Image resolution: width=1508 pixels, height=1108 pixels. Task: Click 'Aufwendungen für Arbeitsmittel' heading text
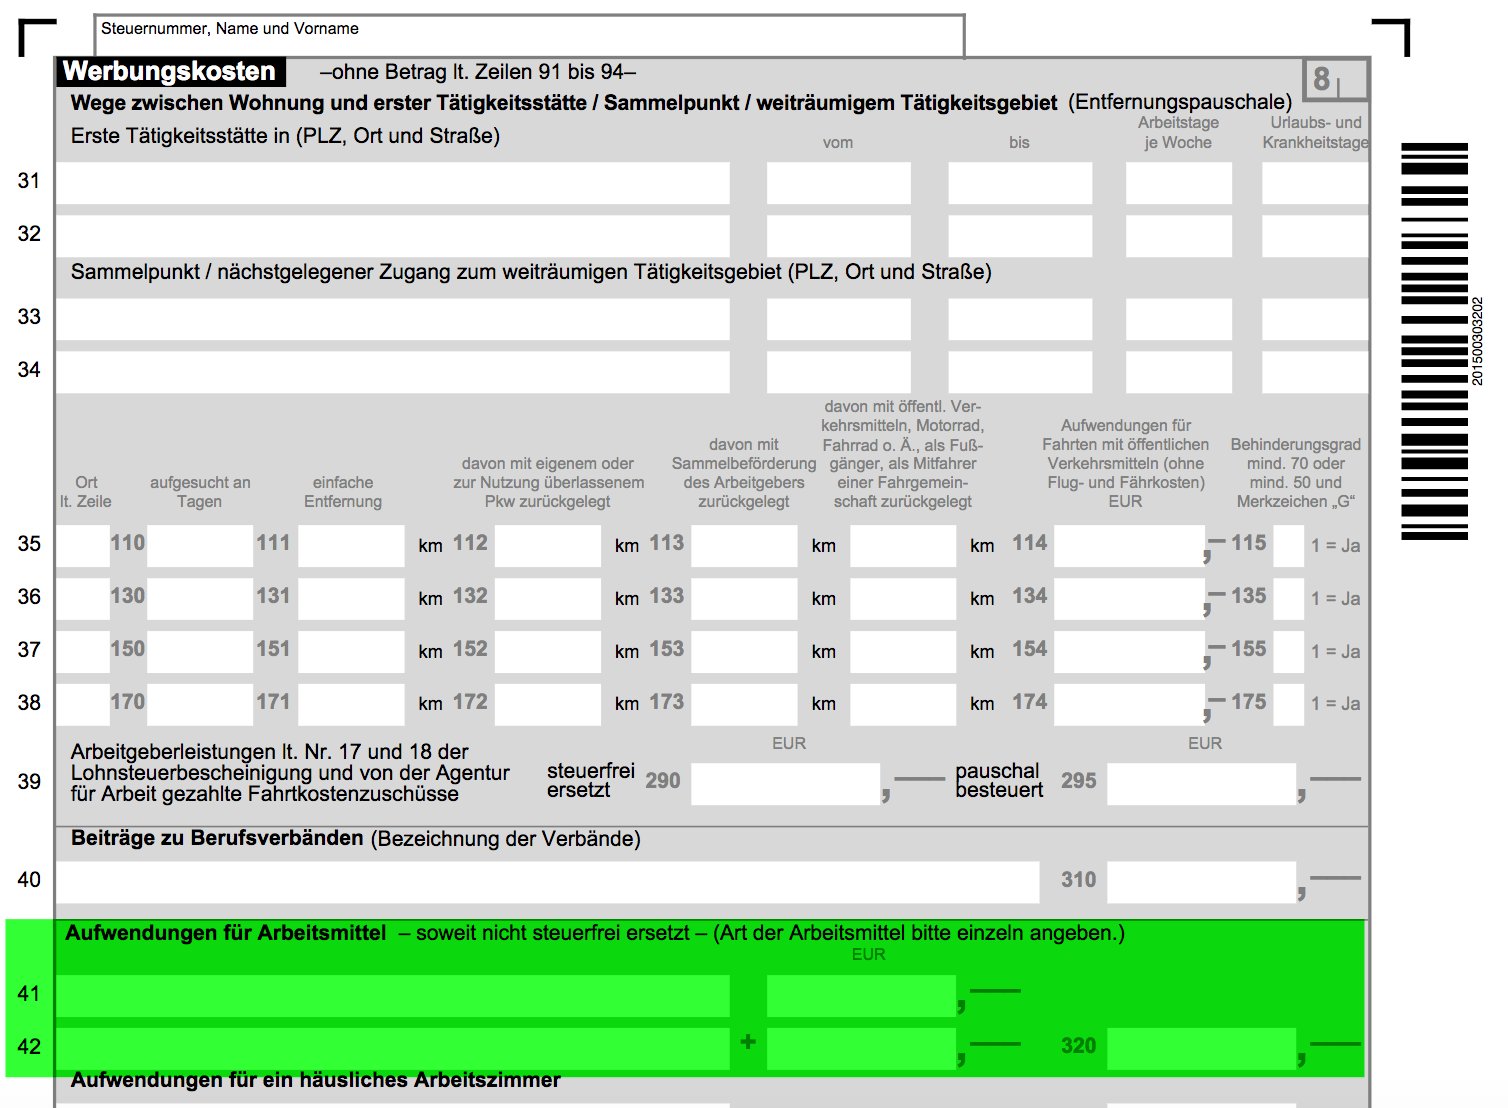226,933
